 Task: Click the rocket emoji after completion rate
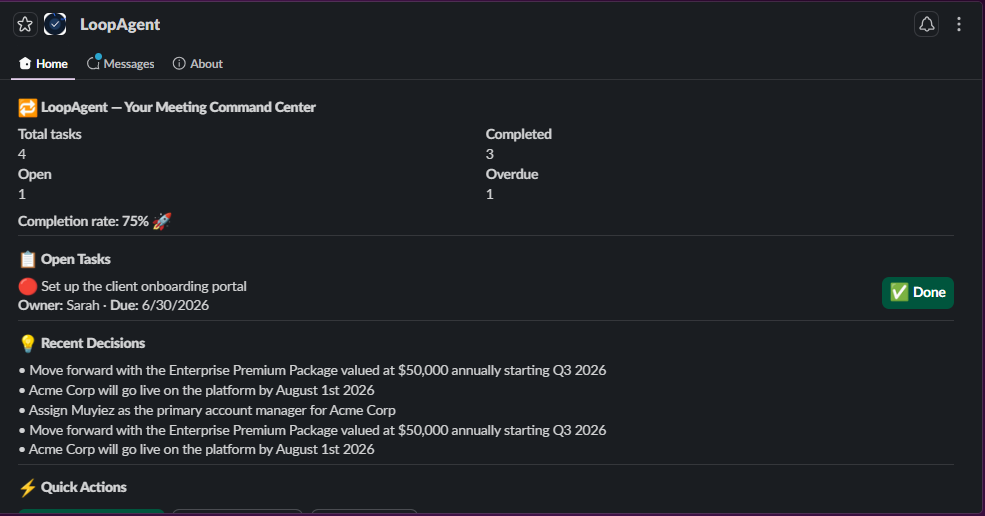pos(161,221)
